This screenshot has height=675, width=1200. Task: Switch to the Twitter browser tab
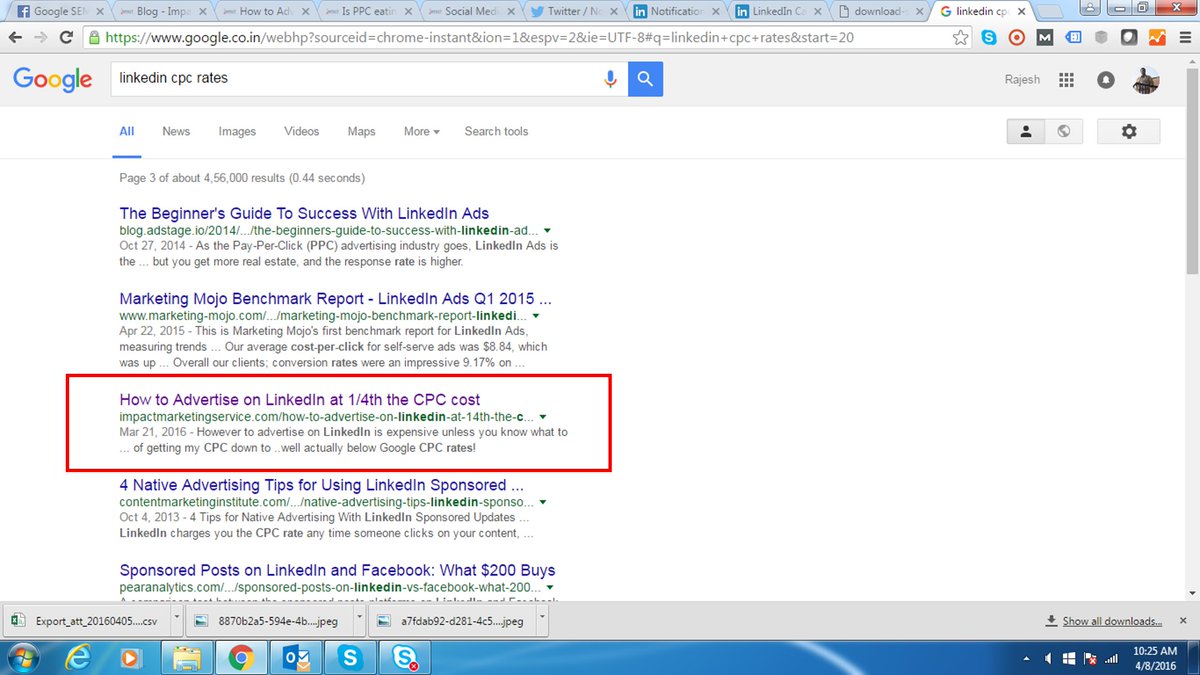(573, 12)
